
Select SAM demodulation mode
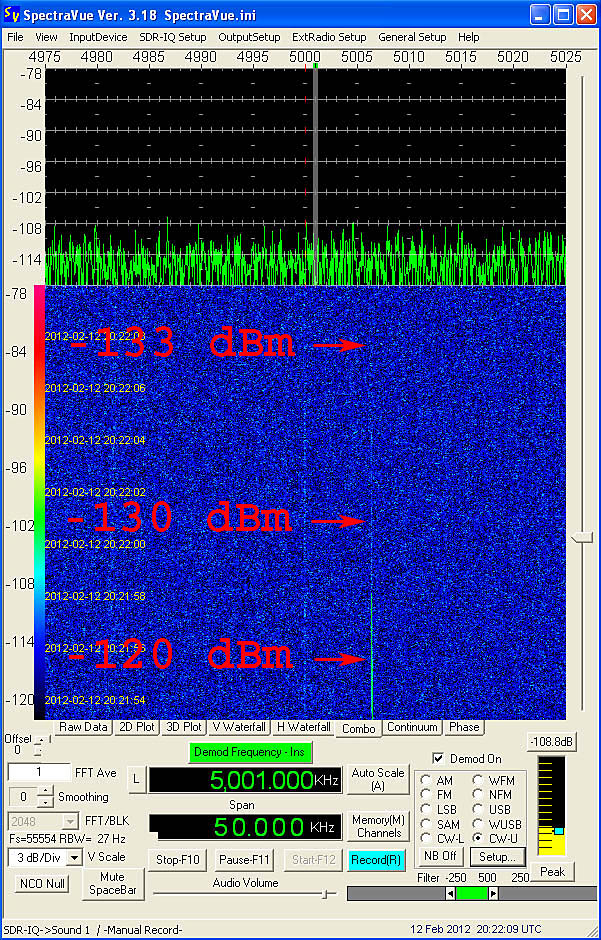click(425, 824)
